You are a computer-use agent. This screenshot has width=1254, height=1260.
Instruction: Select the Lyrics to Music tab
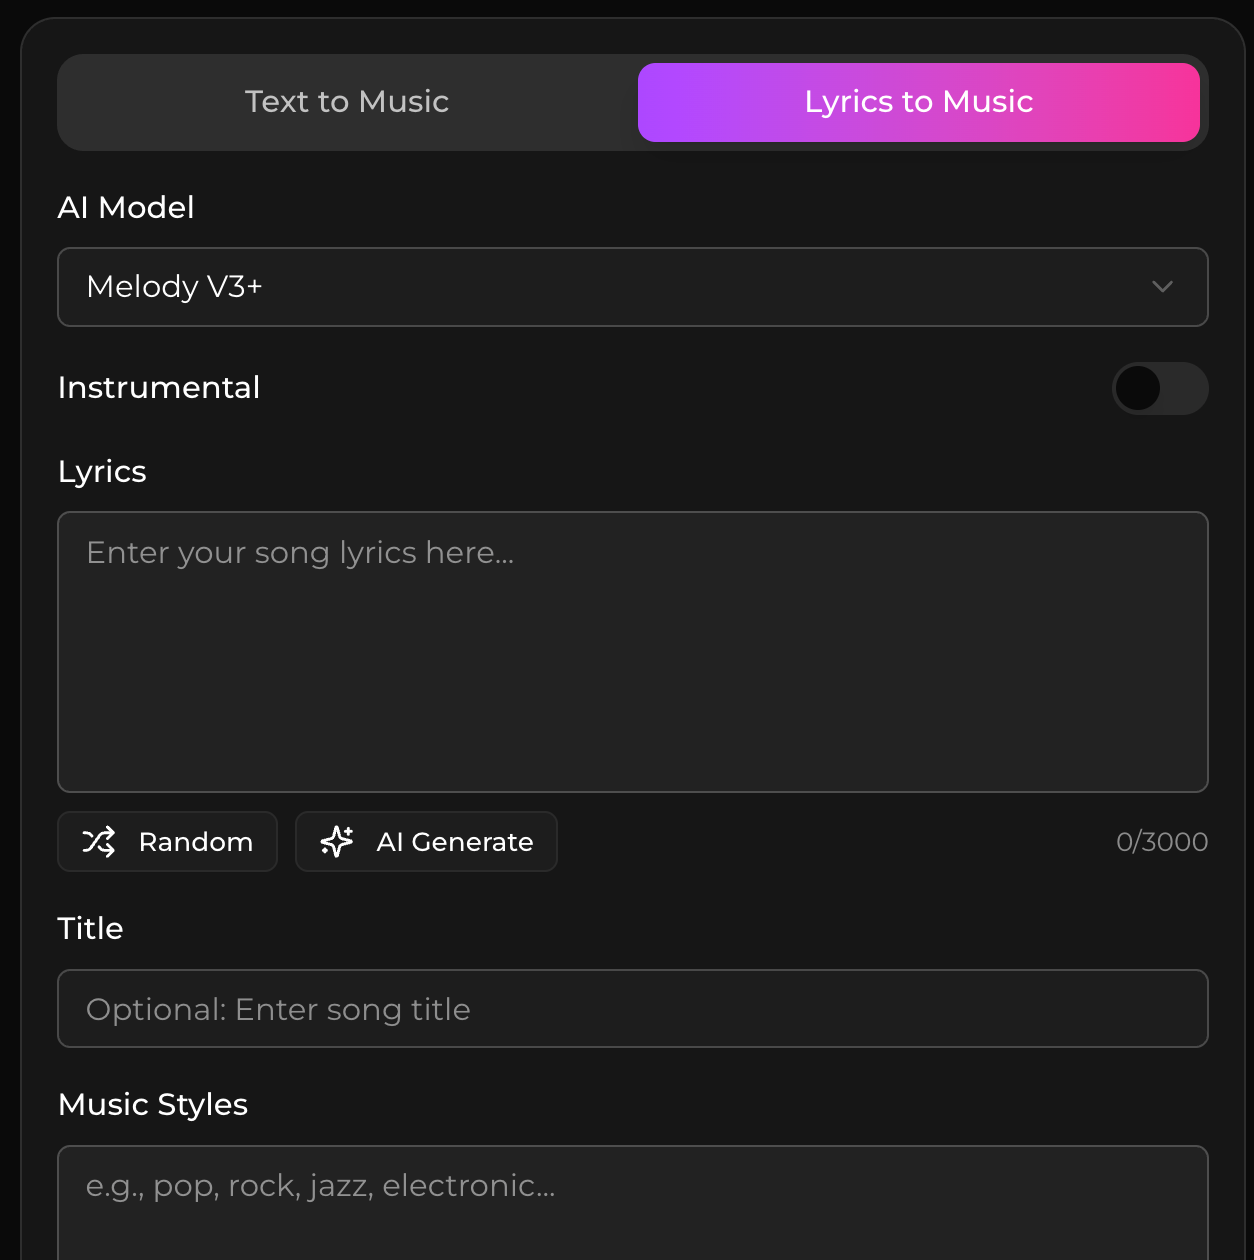point(918,102)
